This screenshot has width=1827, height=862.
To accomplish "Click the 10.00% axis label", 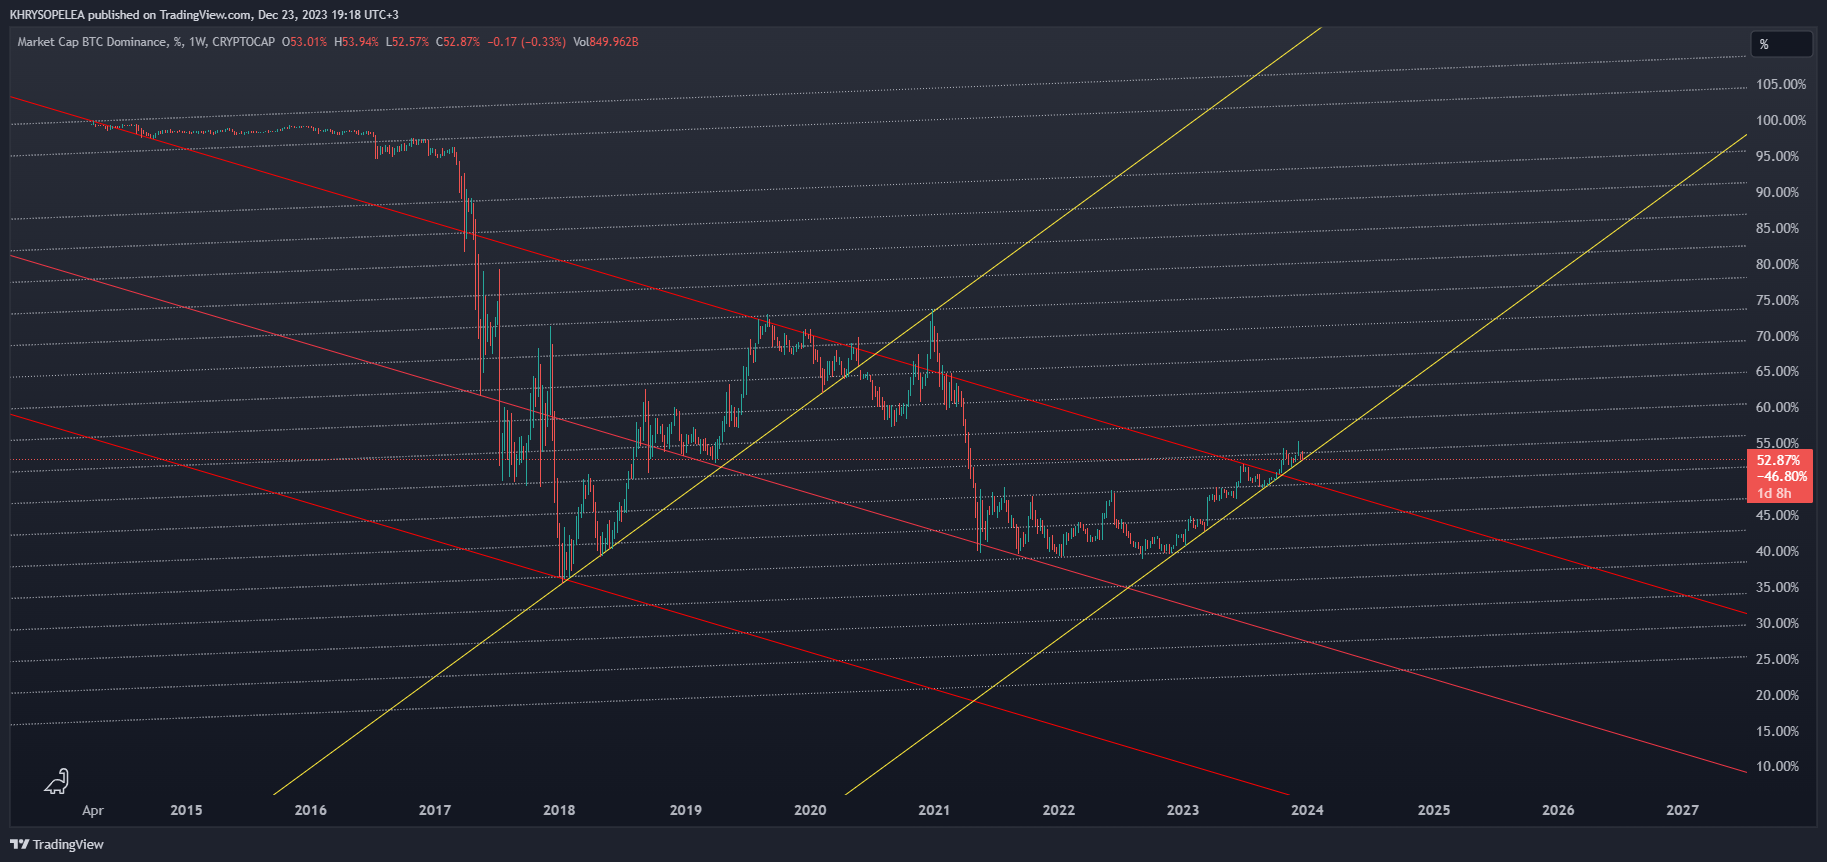I will point(1777,766).
